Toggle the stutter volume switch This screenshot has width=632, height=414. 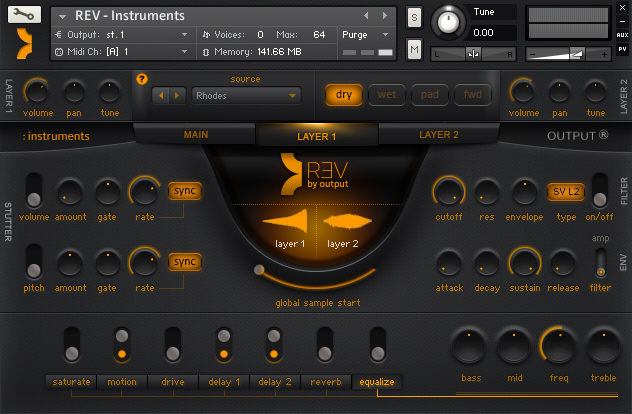pos(34,191)
